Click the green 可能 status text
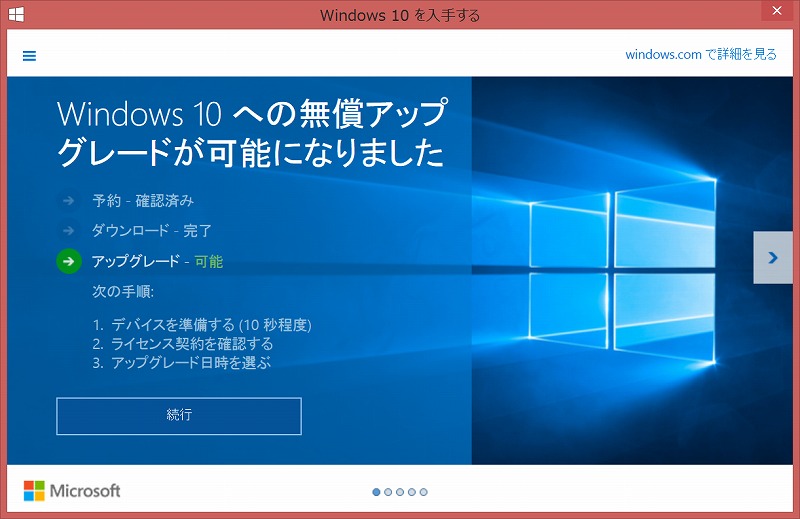This screenshot has width=800, height=519. [209, 262]
